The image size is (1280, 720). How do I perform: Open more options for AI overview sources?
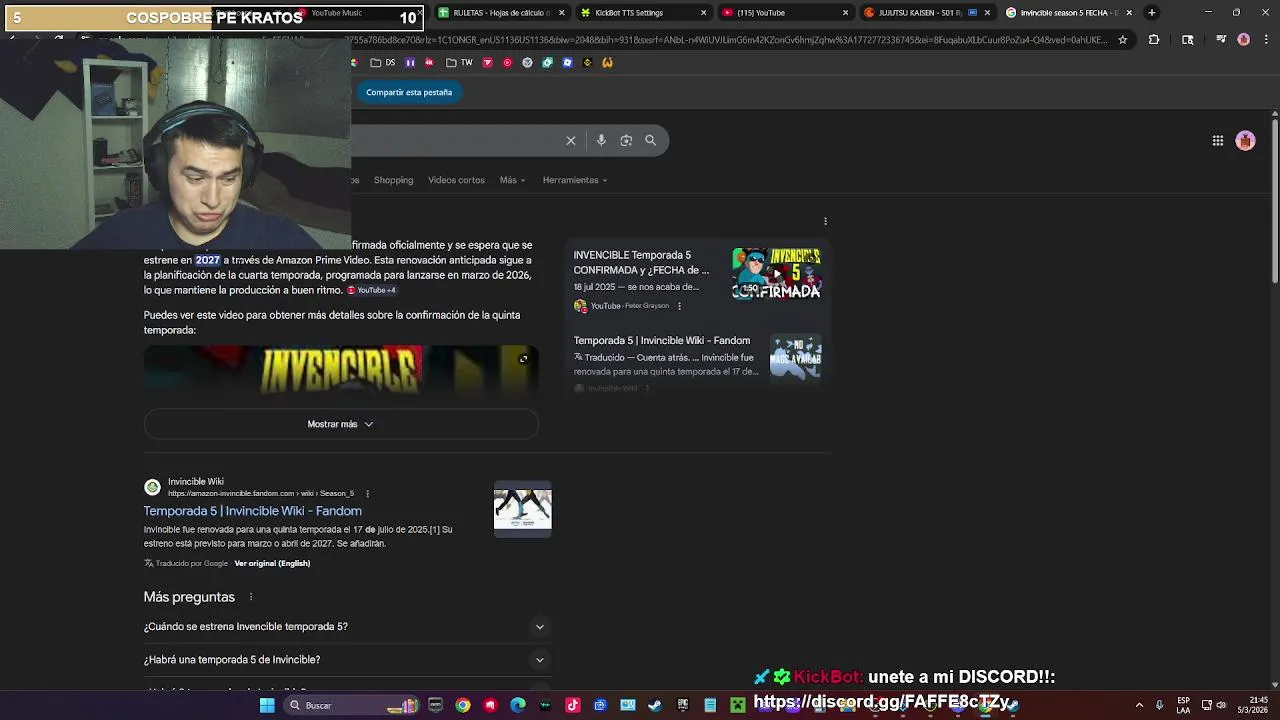[x=825, y=221]
